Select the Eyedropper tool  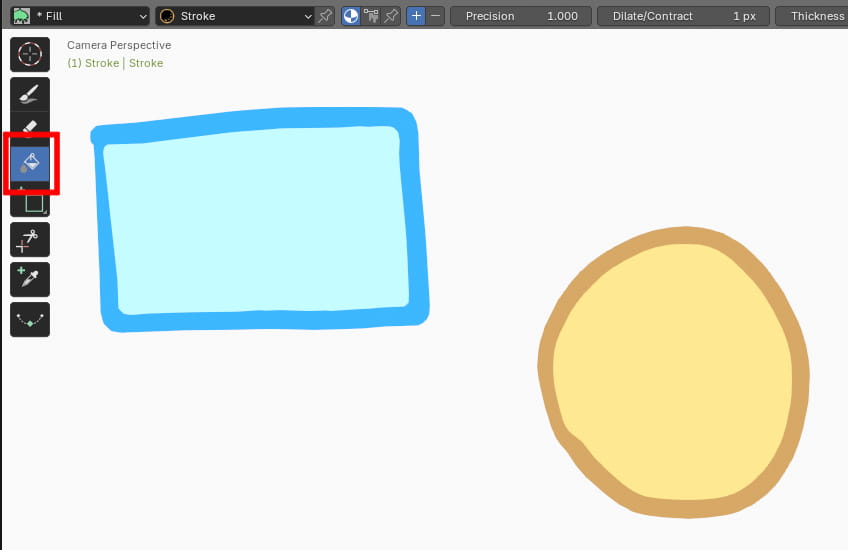click(30, 279)
